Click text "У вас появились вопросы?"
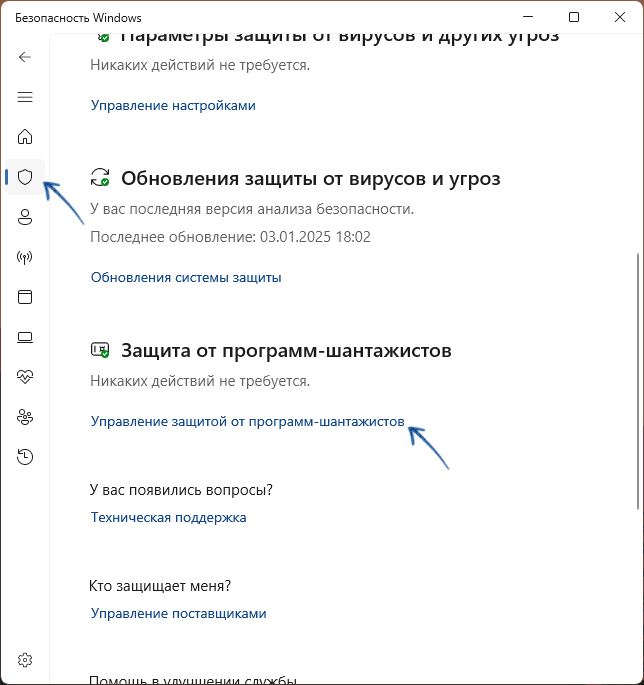 [181, 490]
